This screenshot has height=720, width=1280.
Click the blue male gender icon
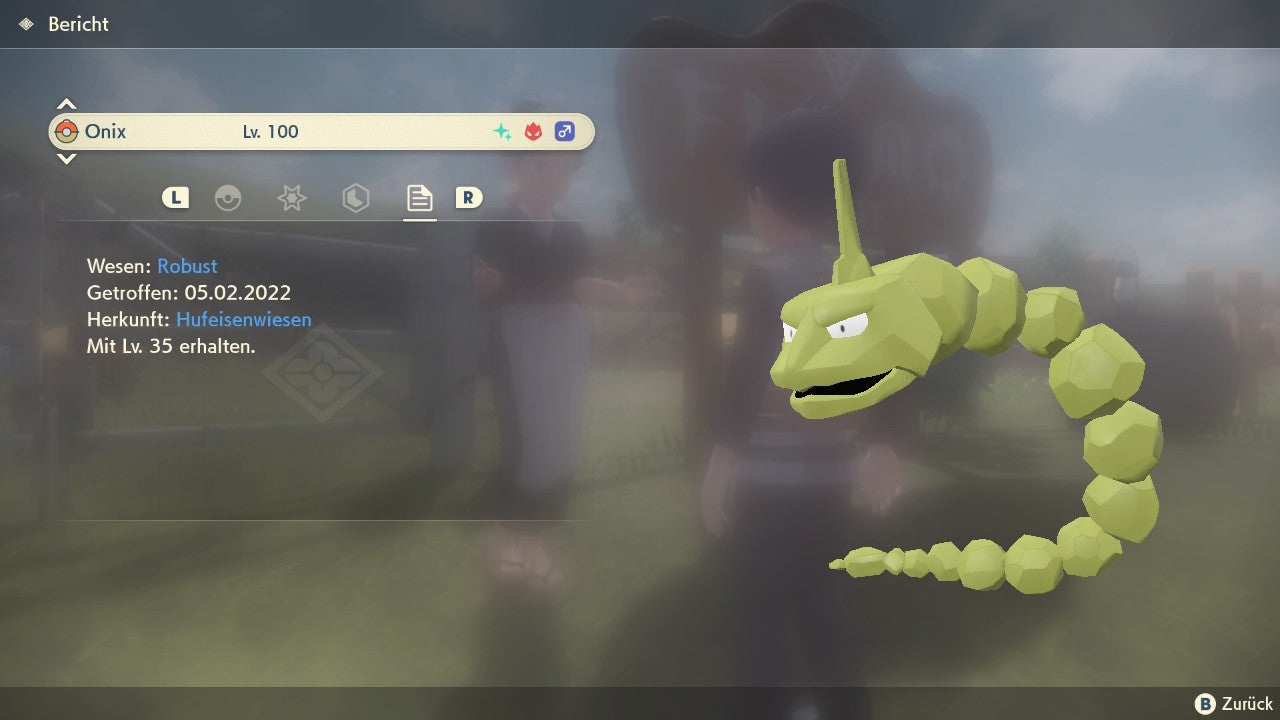[565, 132]
